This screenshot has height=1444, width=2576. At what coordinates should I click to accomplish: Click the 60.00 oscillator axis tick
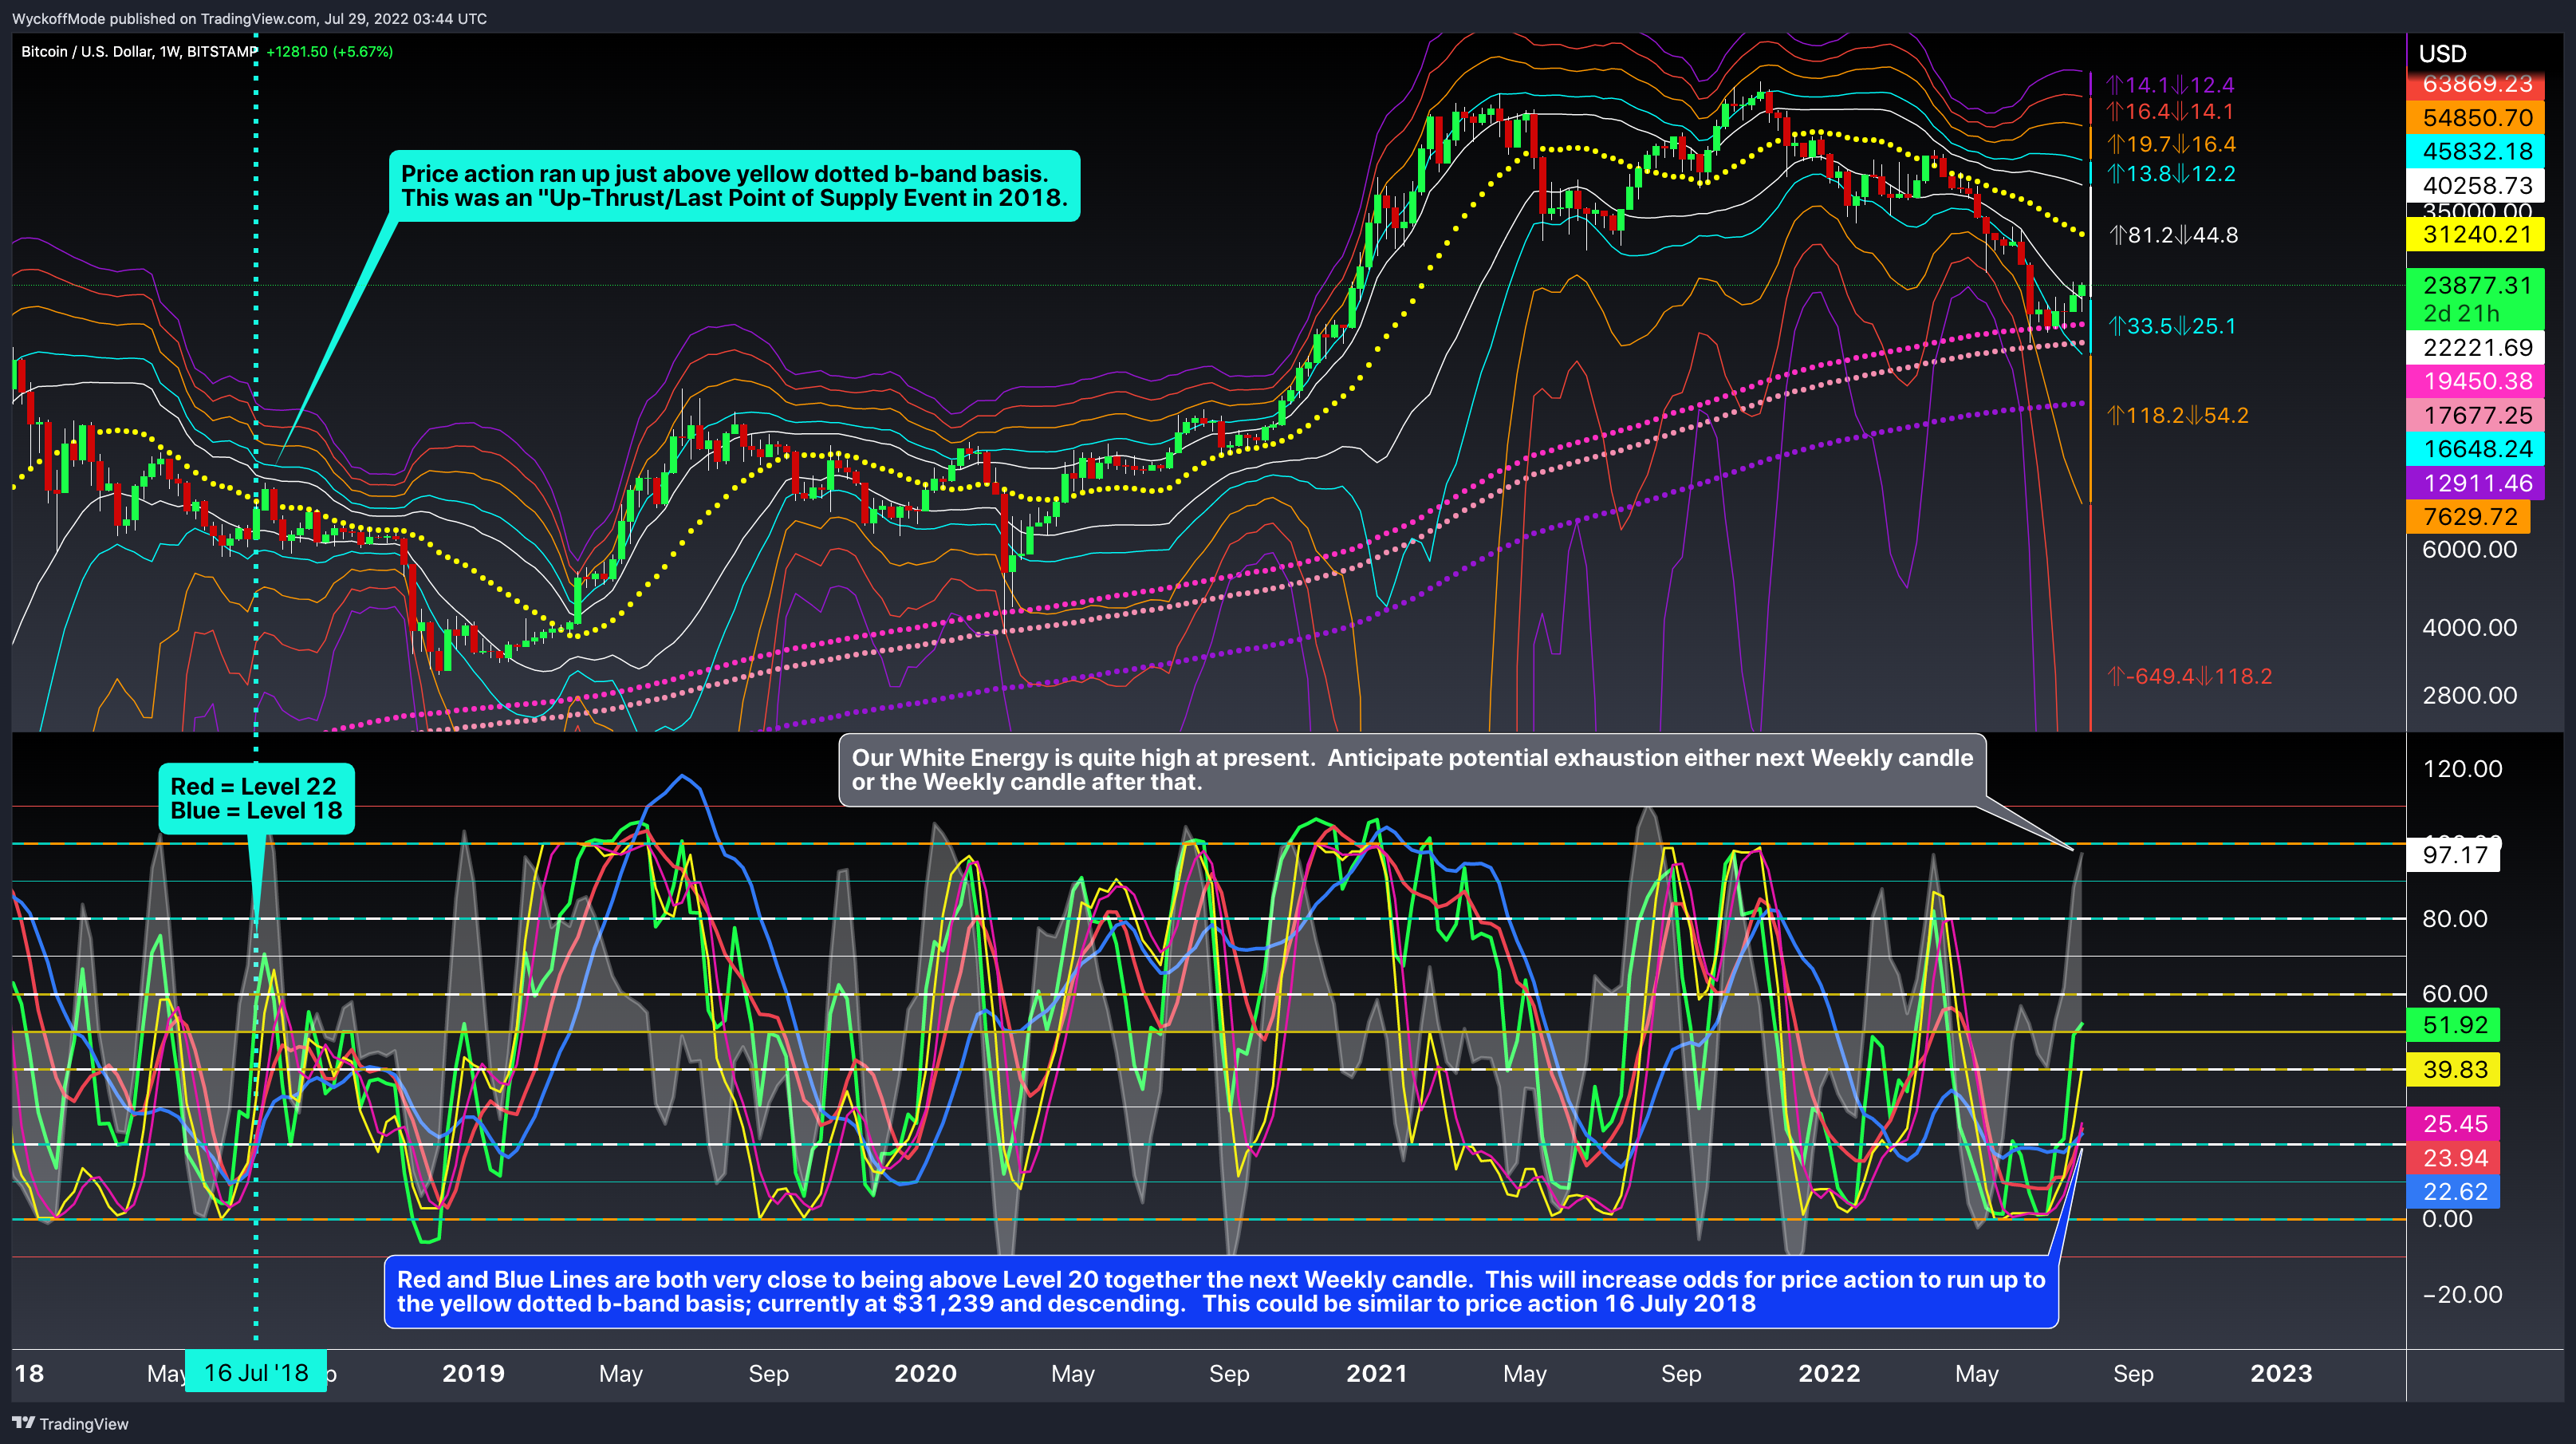[x=2454, y=994]
